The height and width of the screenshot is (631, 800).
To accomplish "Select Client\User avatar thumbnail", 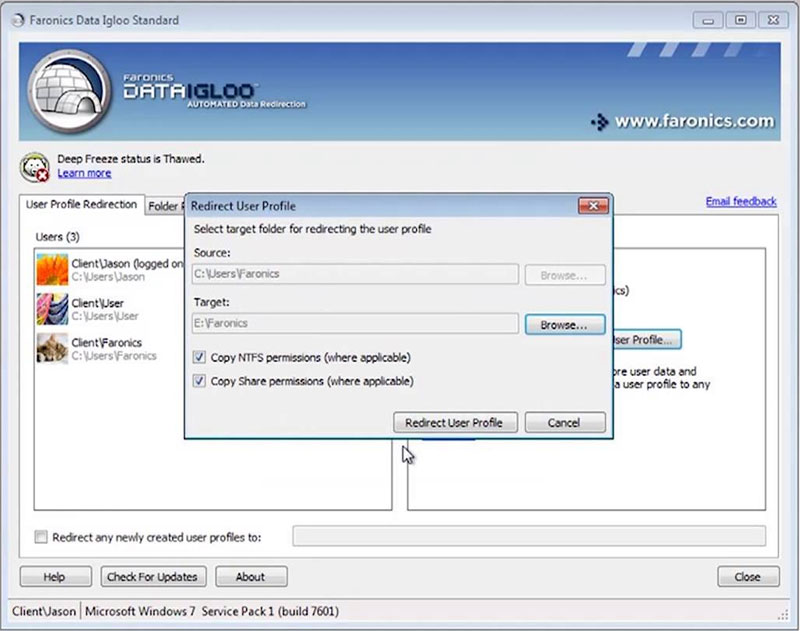I will click(52, 309).
